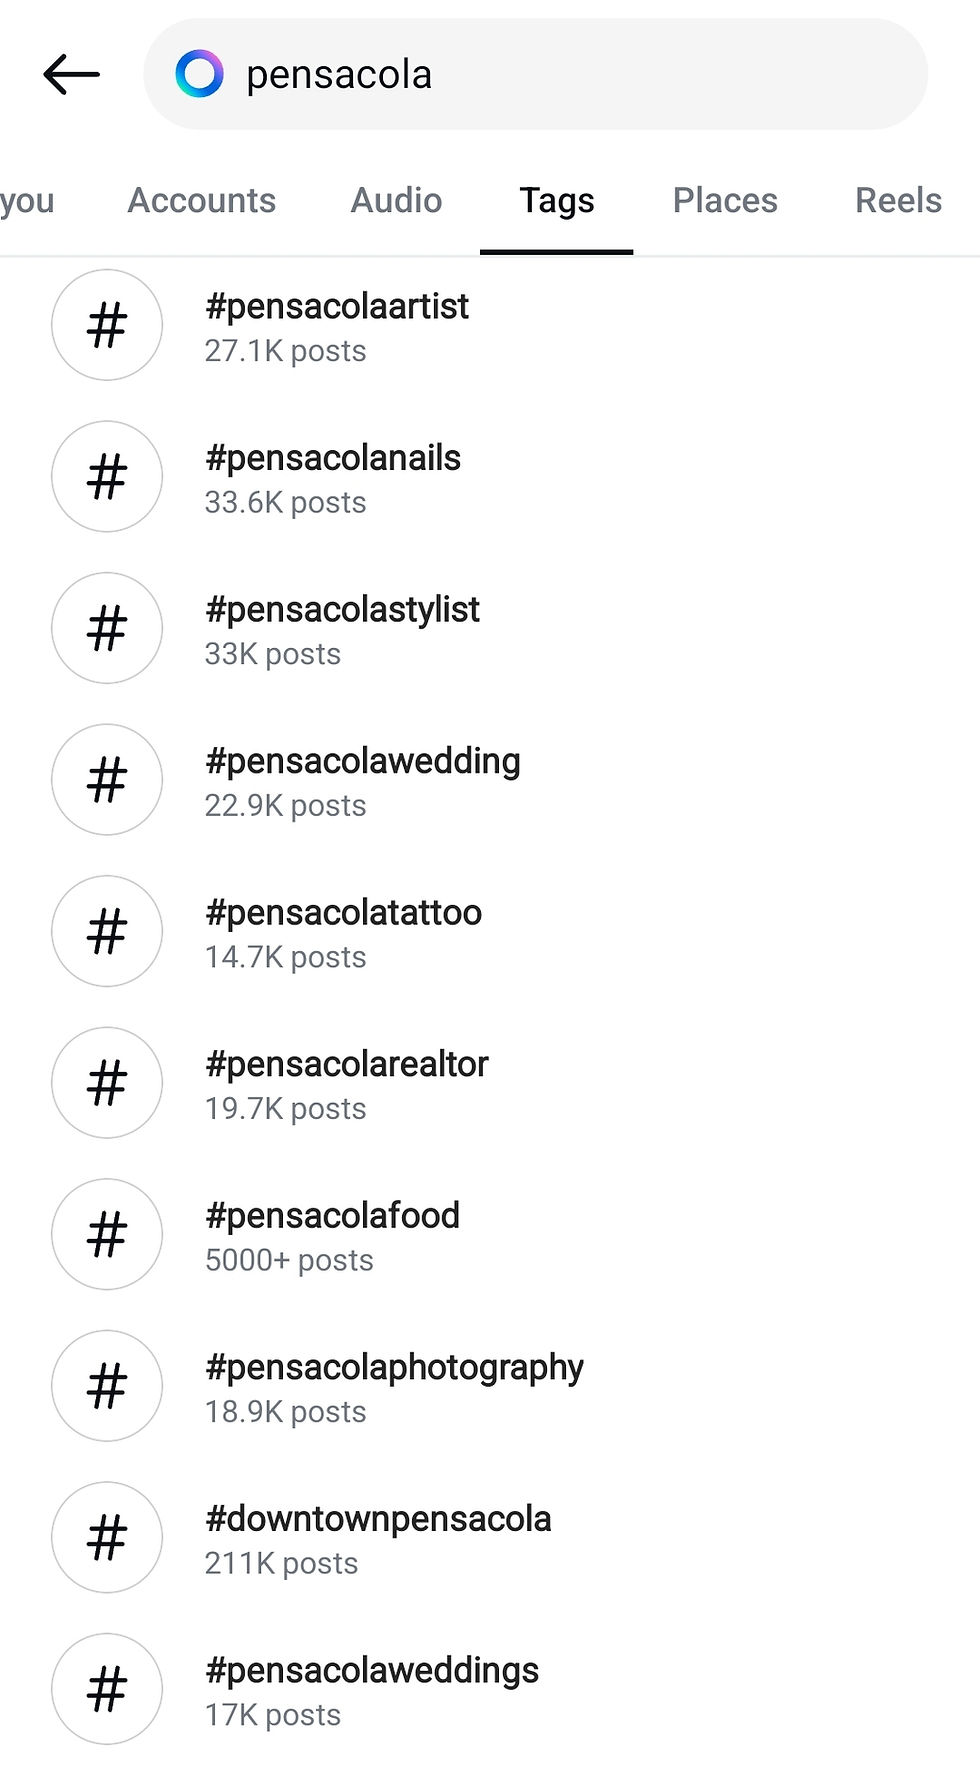Click the hashtag icon beside #pensacolaartist
The width and height of the screenshot is (980, 1766).
click(x=107, y=326)
